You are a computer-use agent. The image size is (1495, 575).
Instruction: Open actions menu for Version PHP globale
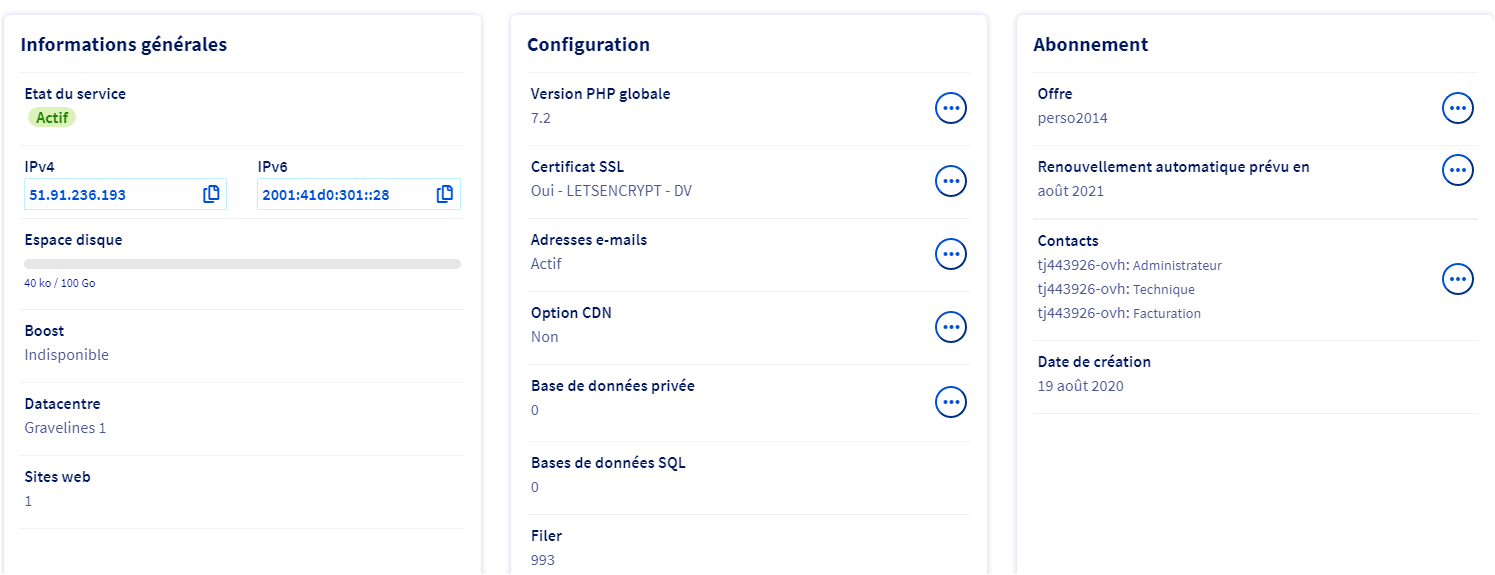click(951, 108)
